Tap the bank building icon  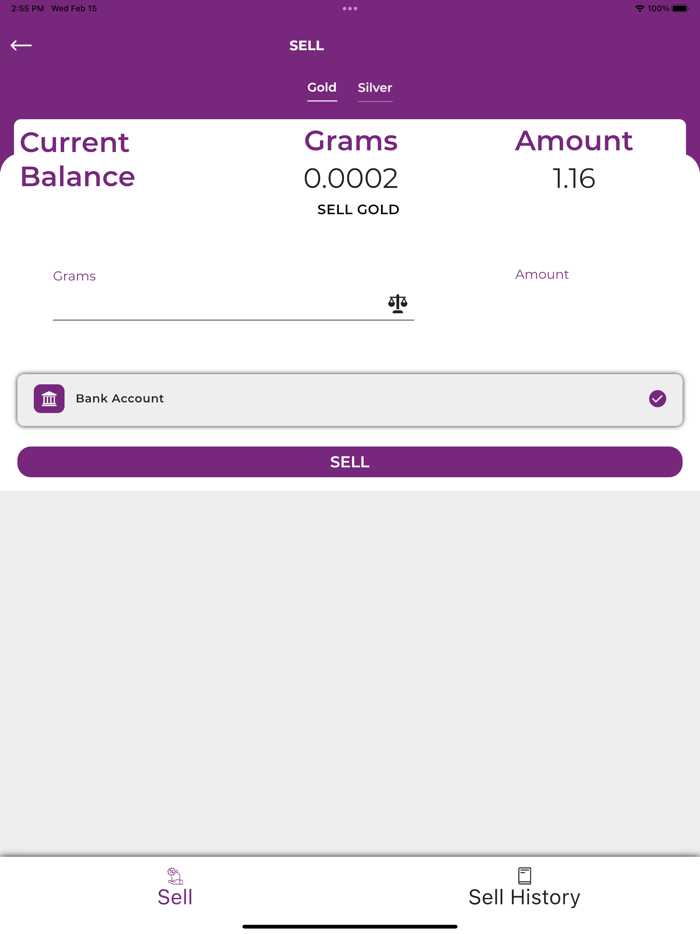click(x=49, y=399)
